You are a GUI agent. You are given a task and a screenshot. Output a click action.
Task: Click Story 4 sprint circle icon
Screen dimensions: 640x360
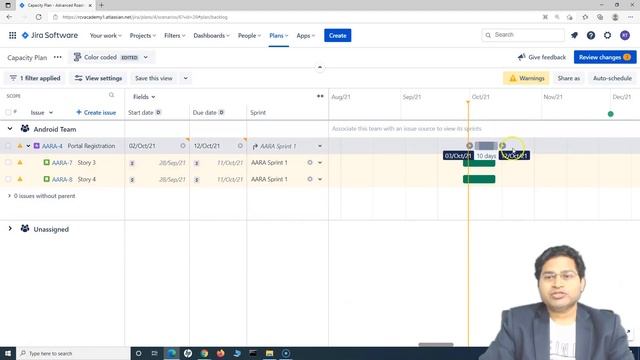click(x=310, y=179)
